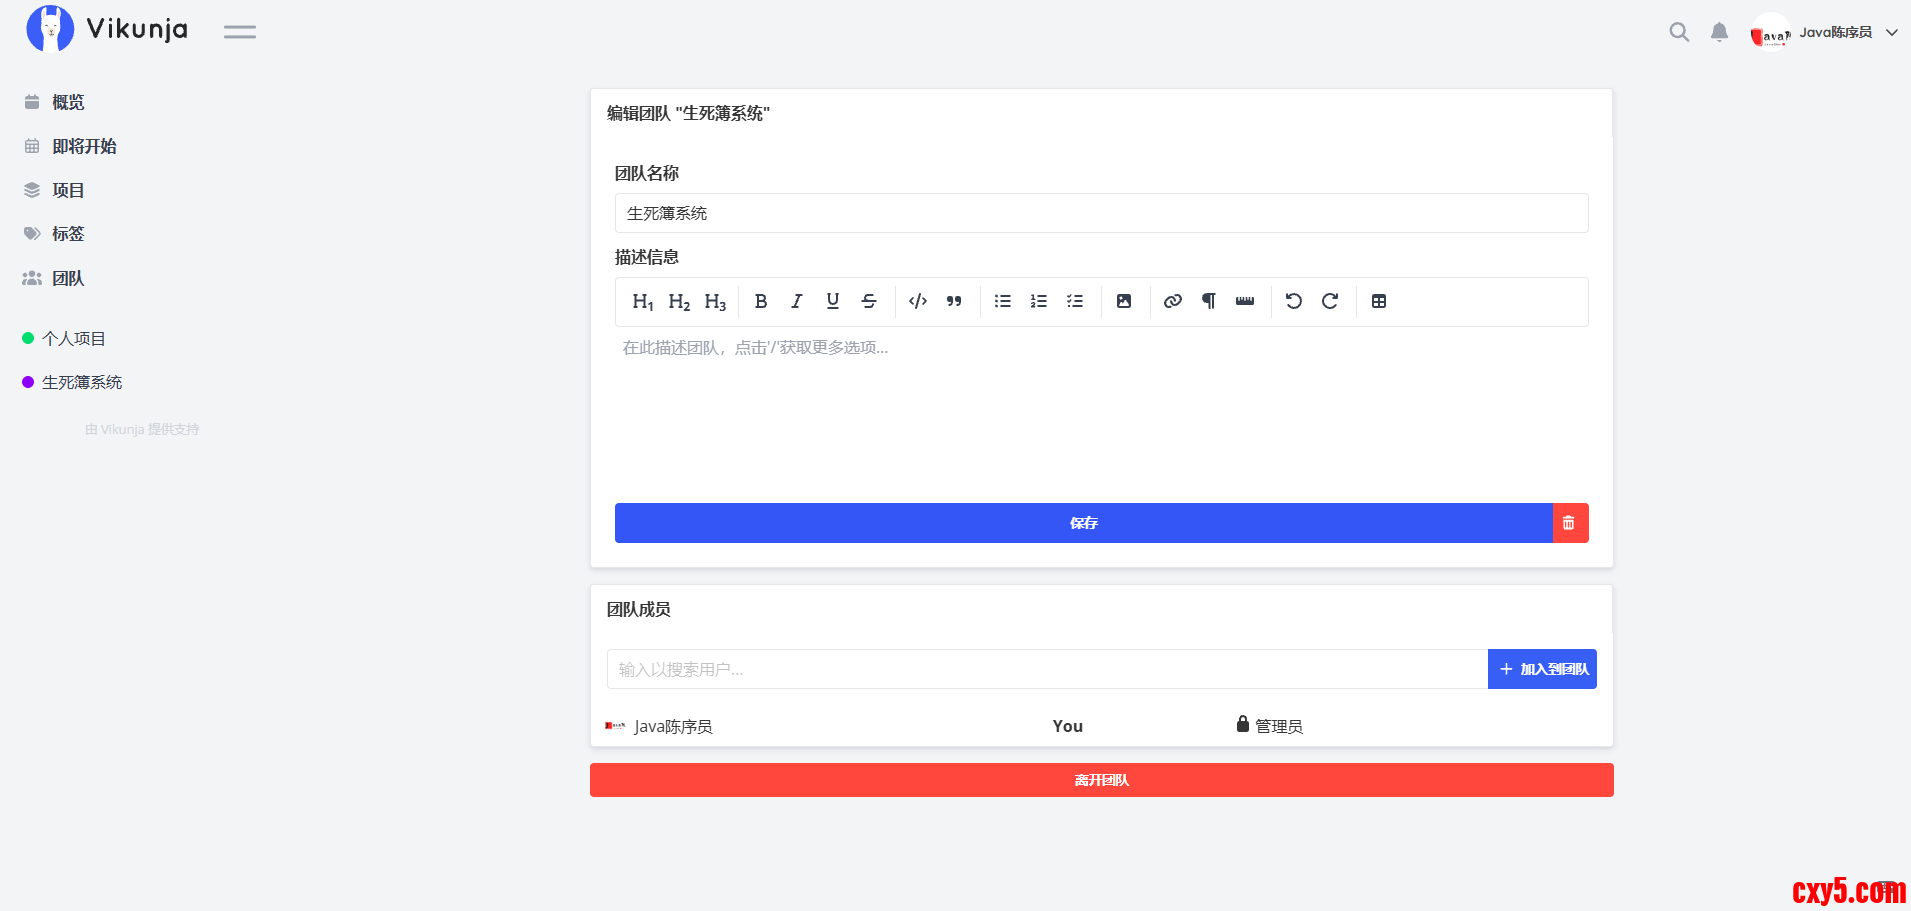Click the 'You' label in member row
The width and height of the screenshot is (1911, 911).
pyautogui.click(x=1068, y=726)
